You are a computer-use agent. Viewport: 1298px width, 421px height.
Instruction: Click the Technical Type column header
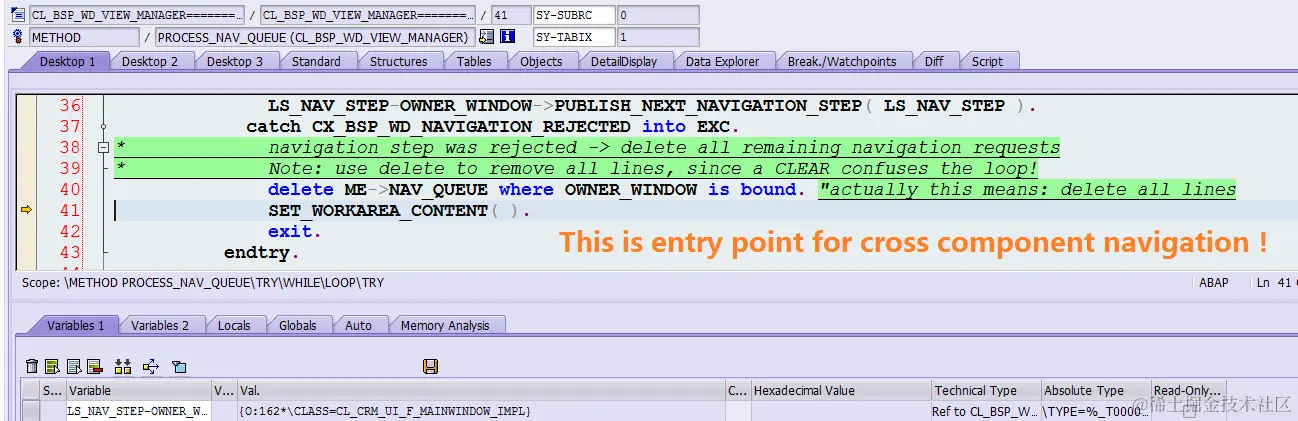(x=985, y=390)
